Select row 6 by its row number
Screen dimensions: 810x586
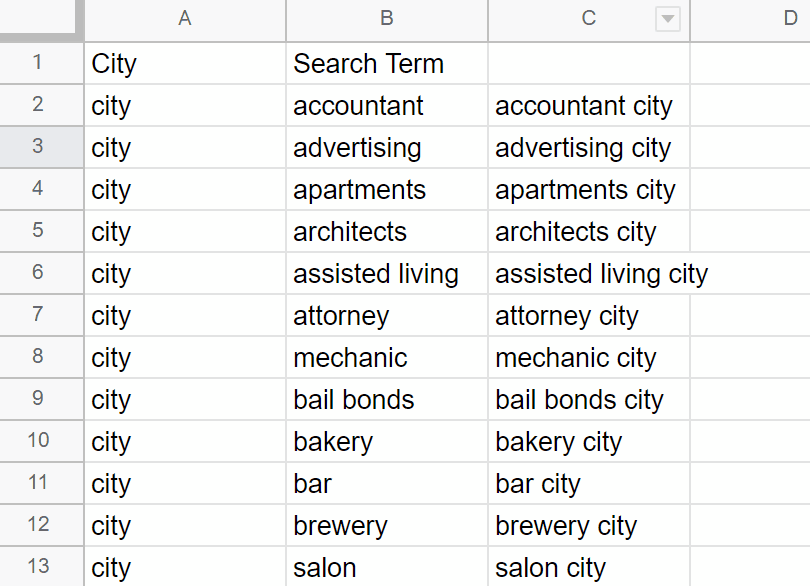(38, 273)
